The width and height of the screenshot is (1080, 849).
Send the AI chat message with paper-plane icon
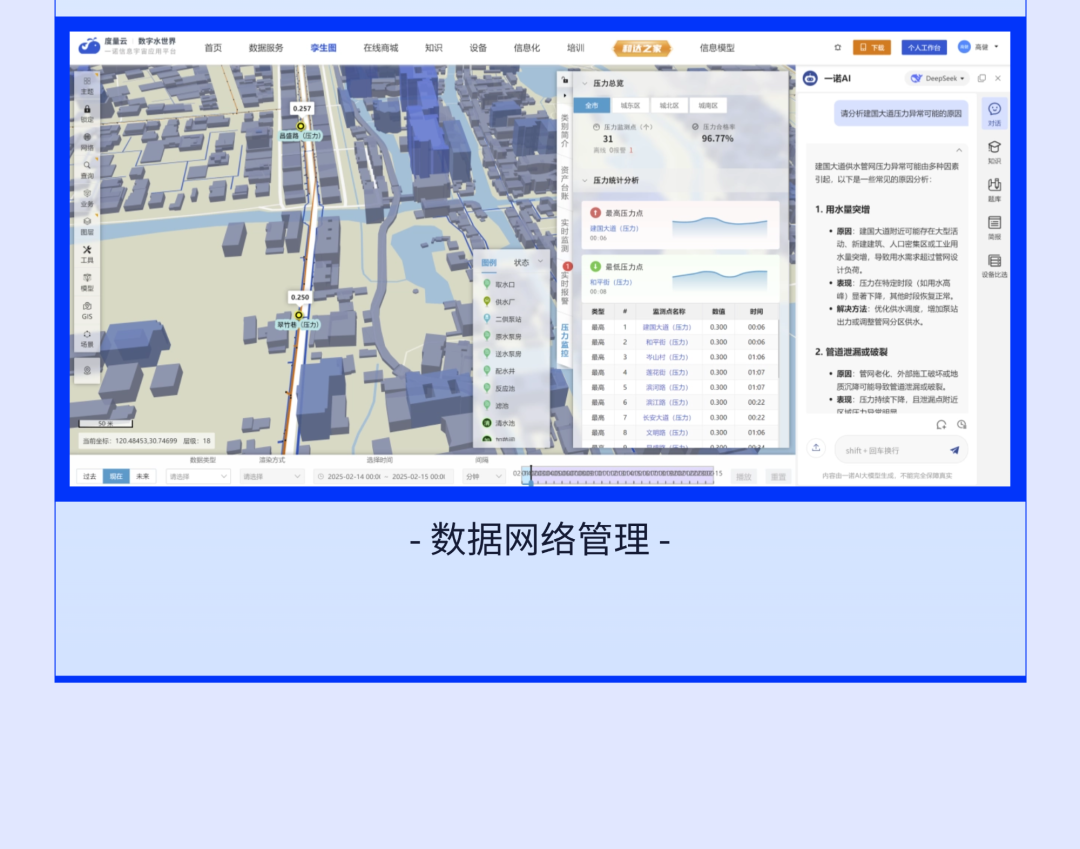tap(954, 450)
